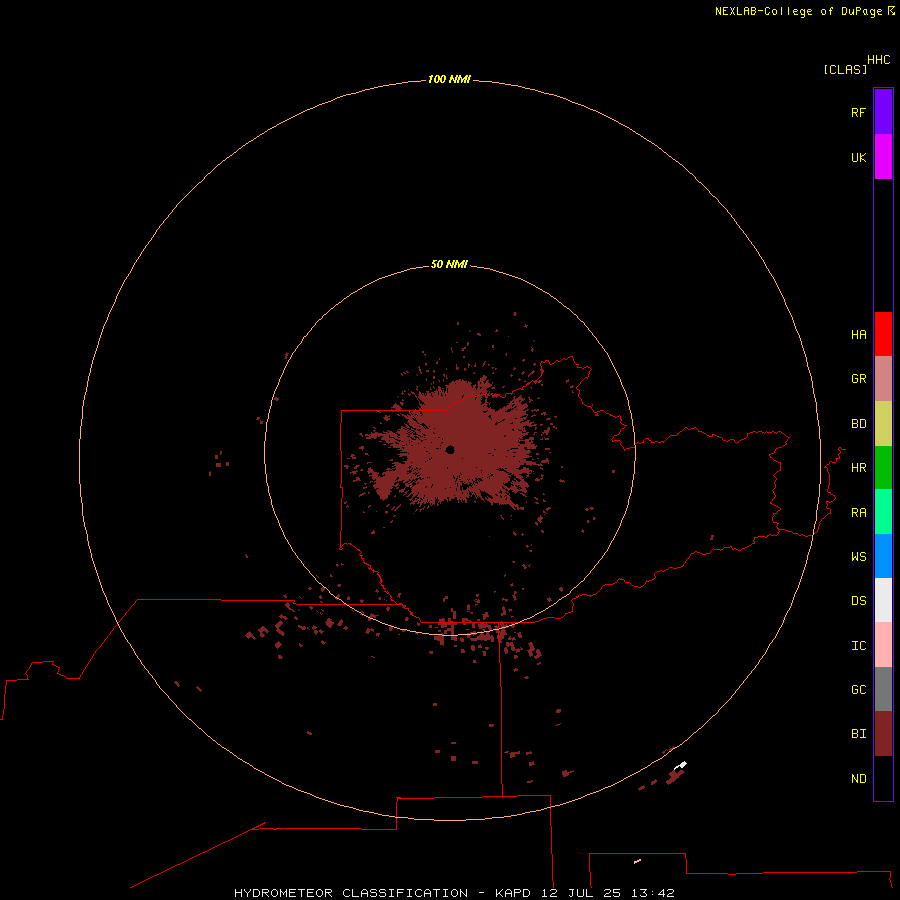
Task: Click the HYDROMETEOR CLASSIFICATION title text
Action: click(x=351, y=893)
